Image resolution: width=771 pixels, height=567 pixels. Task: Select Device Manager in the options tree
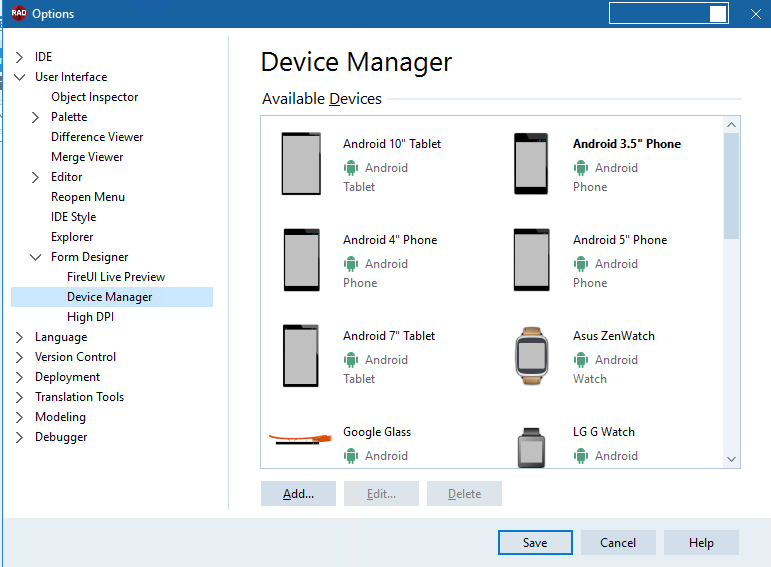112,297
